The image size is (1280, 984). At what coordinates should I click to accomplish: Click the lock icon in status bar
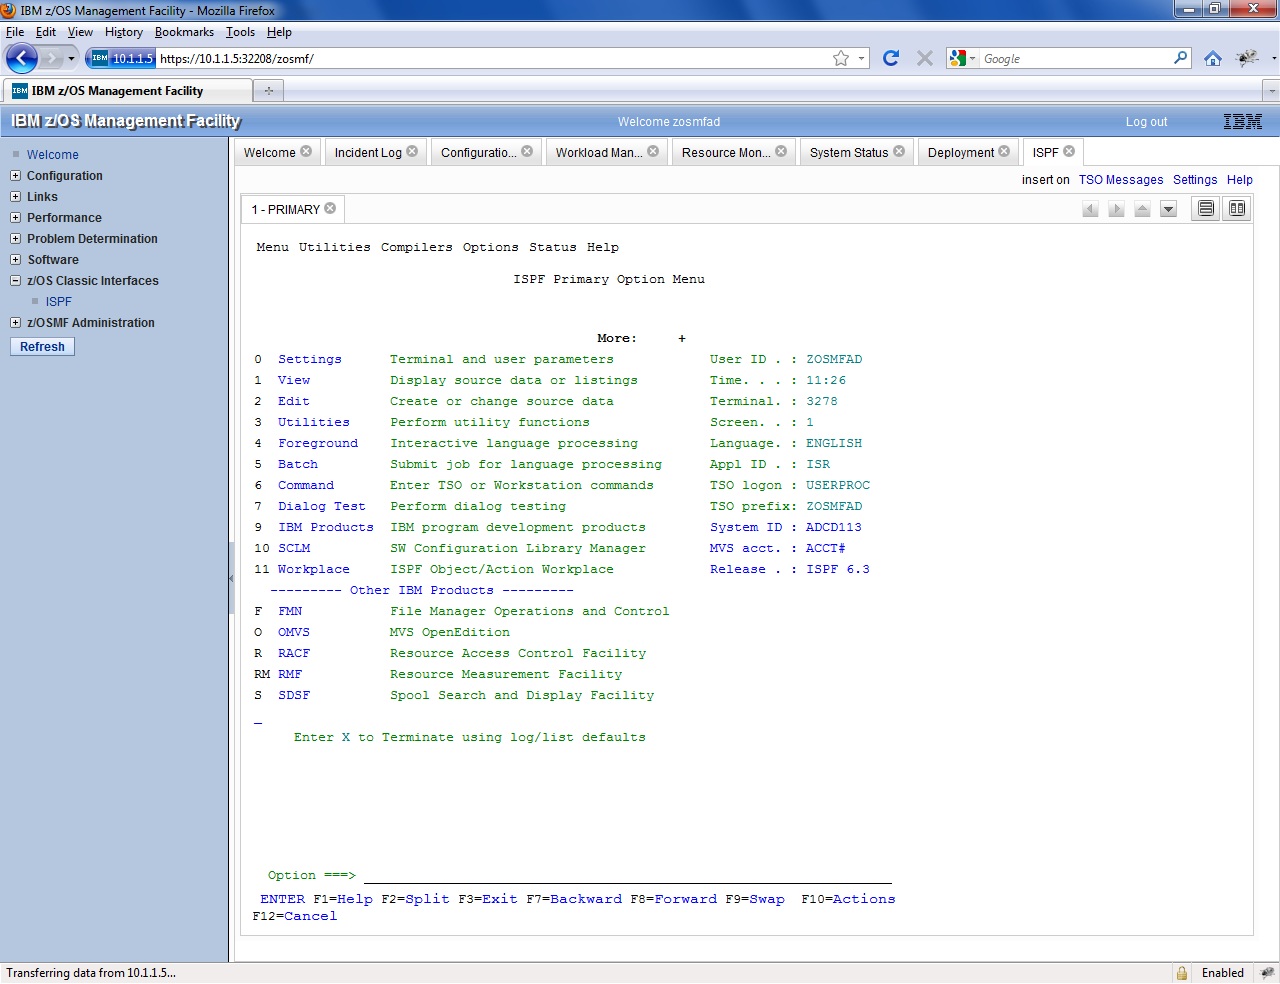click(1182, 973)
